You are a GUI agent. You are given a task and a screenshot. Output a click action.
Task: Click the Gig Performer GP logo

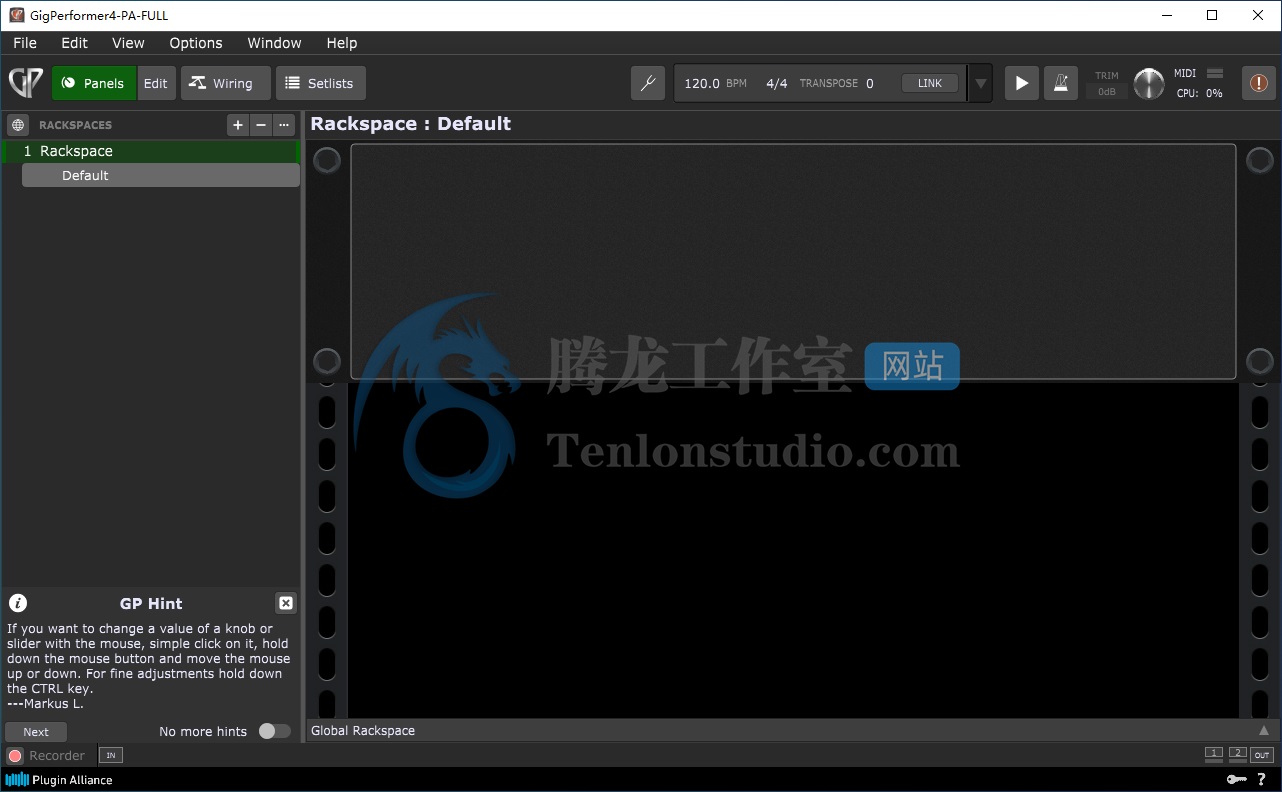point(25,83)
